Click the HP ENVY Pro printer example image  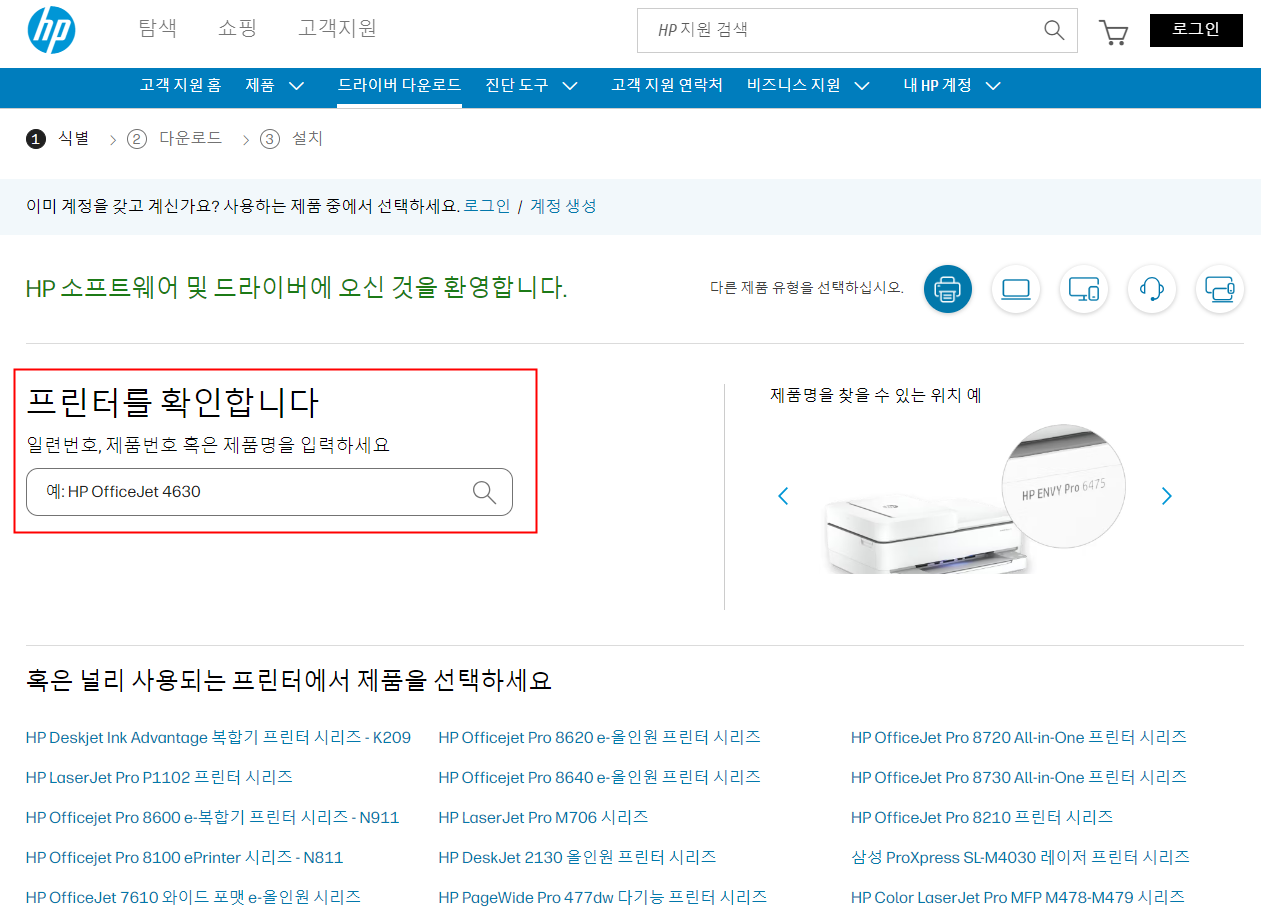point(975,500)
